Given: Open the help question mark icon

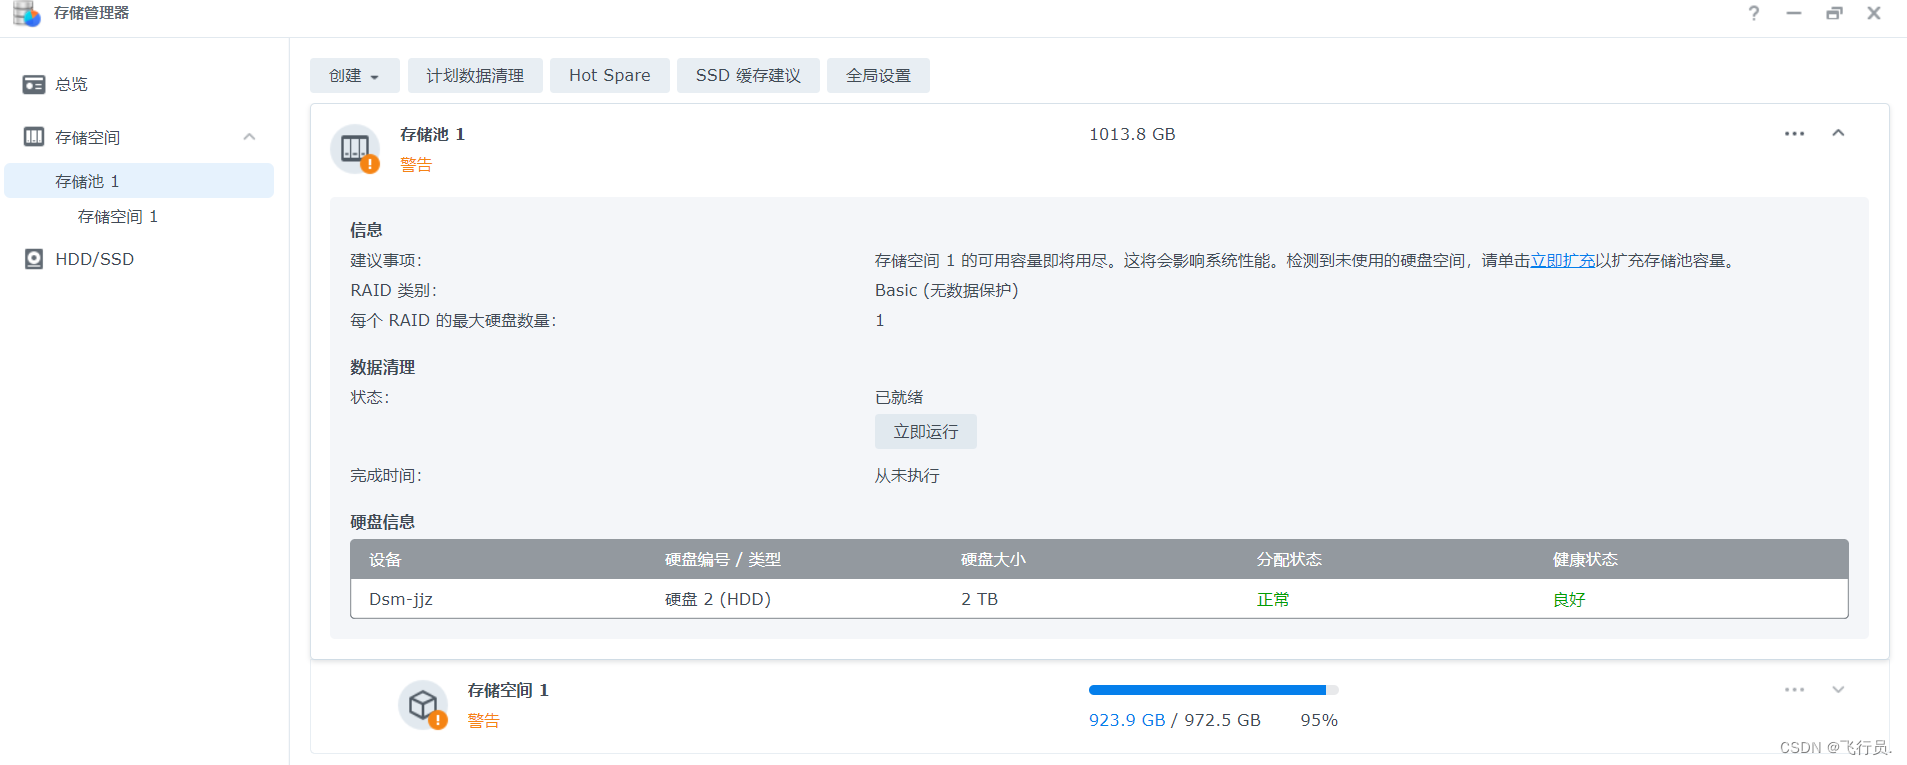Looking at the screenshot, I should (x=1754, y=13).
